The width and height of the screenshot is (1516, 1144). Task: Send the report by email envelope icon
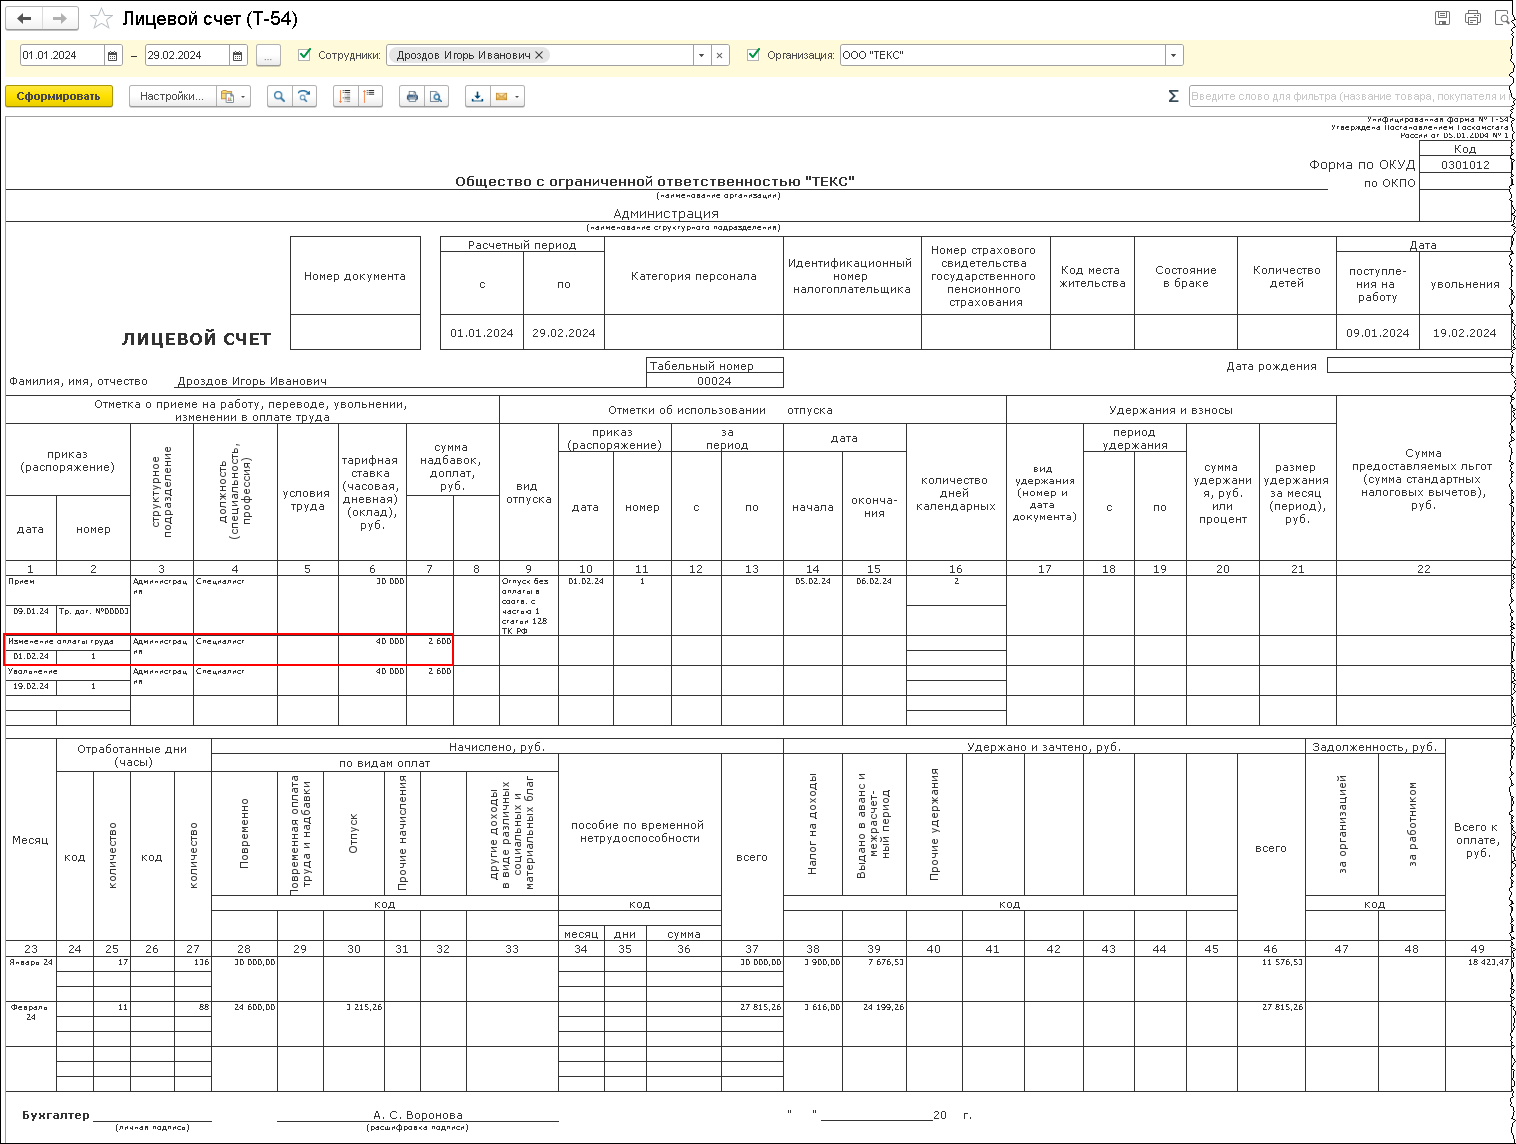tap(501, 96)
